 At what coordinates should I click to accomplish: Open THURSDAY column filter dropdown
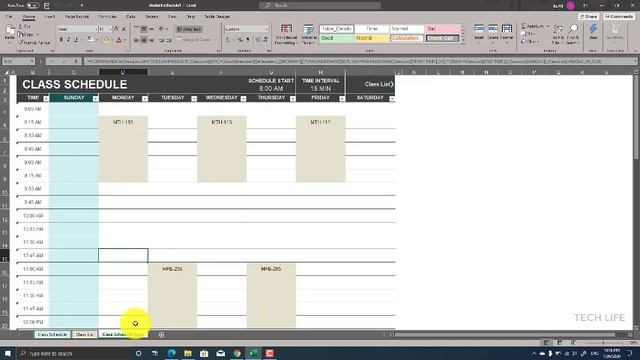(x=293, y=98)
